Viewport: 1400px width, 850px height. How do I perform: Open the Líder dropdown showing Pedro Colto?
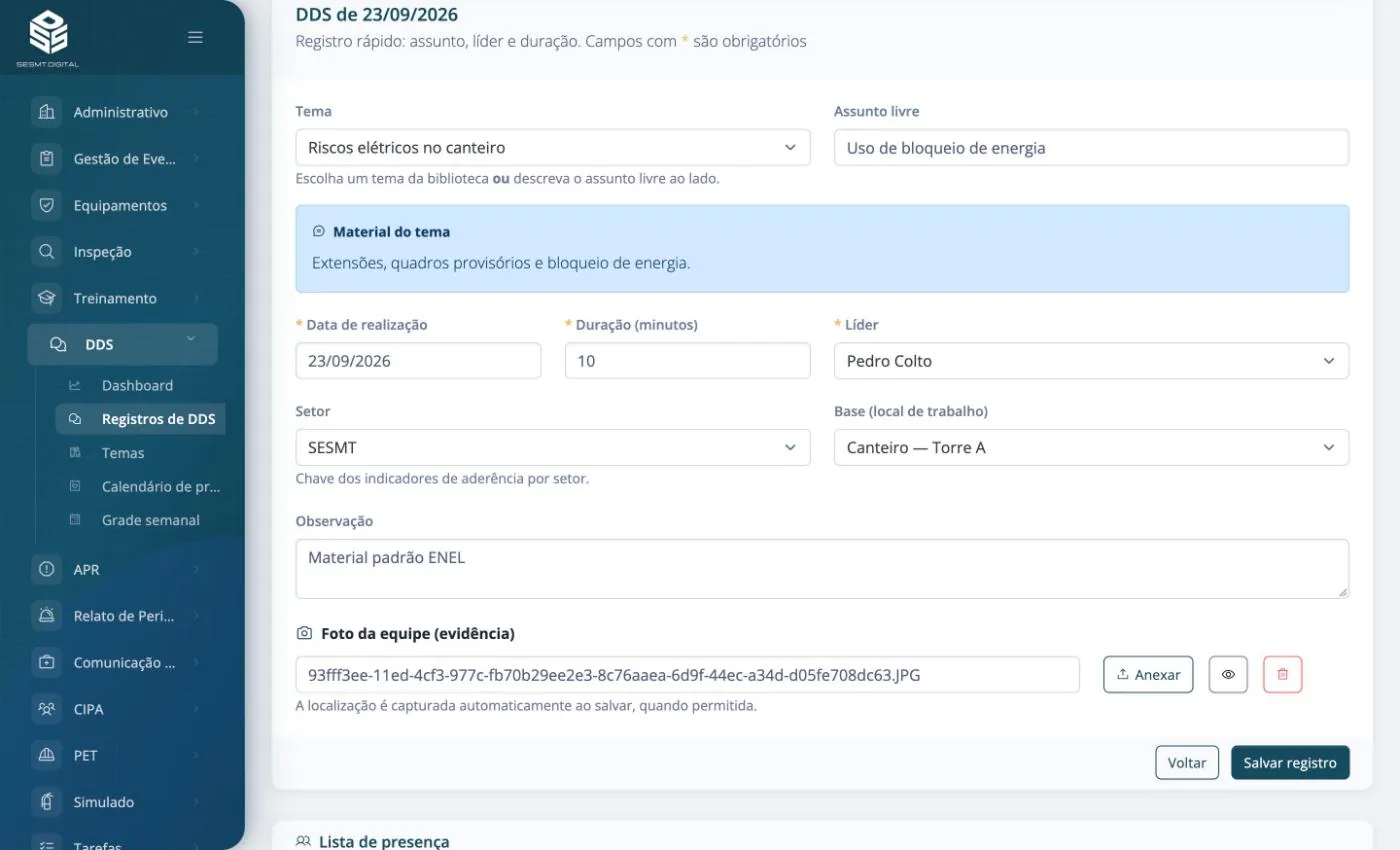pos(1091,361)
